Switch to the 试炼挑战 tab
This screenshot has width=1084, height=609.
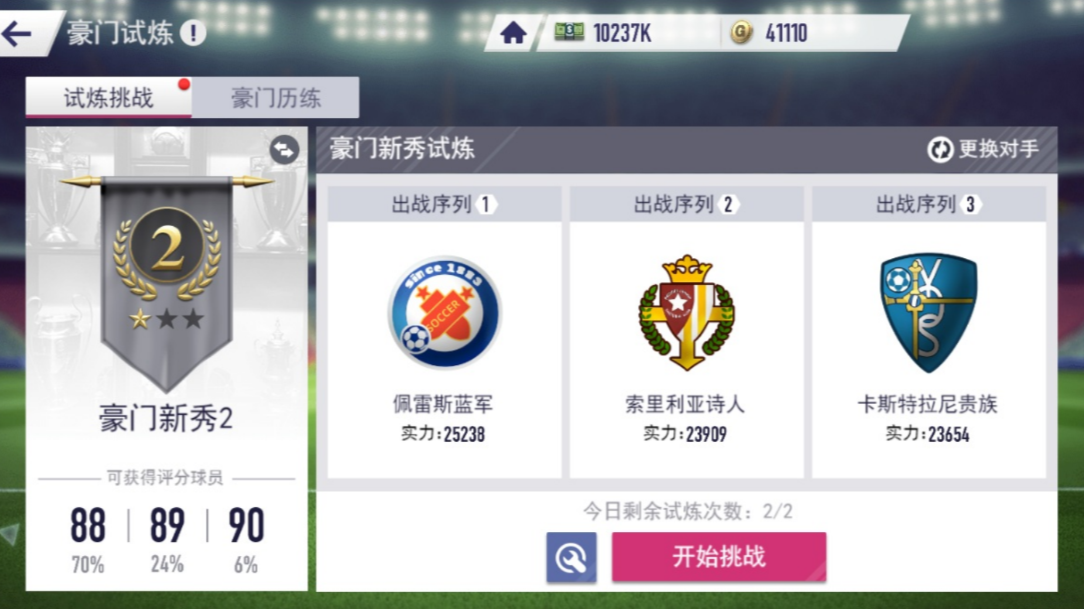pyautogui.click(x=109, y=97)
